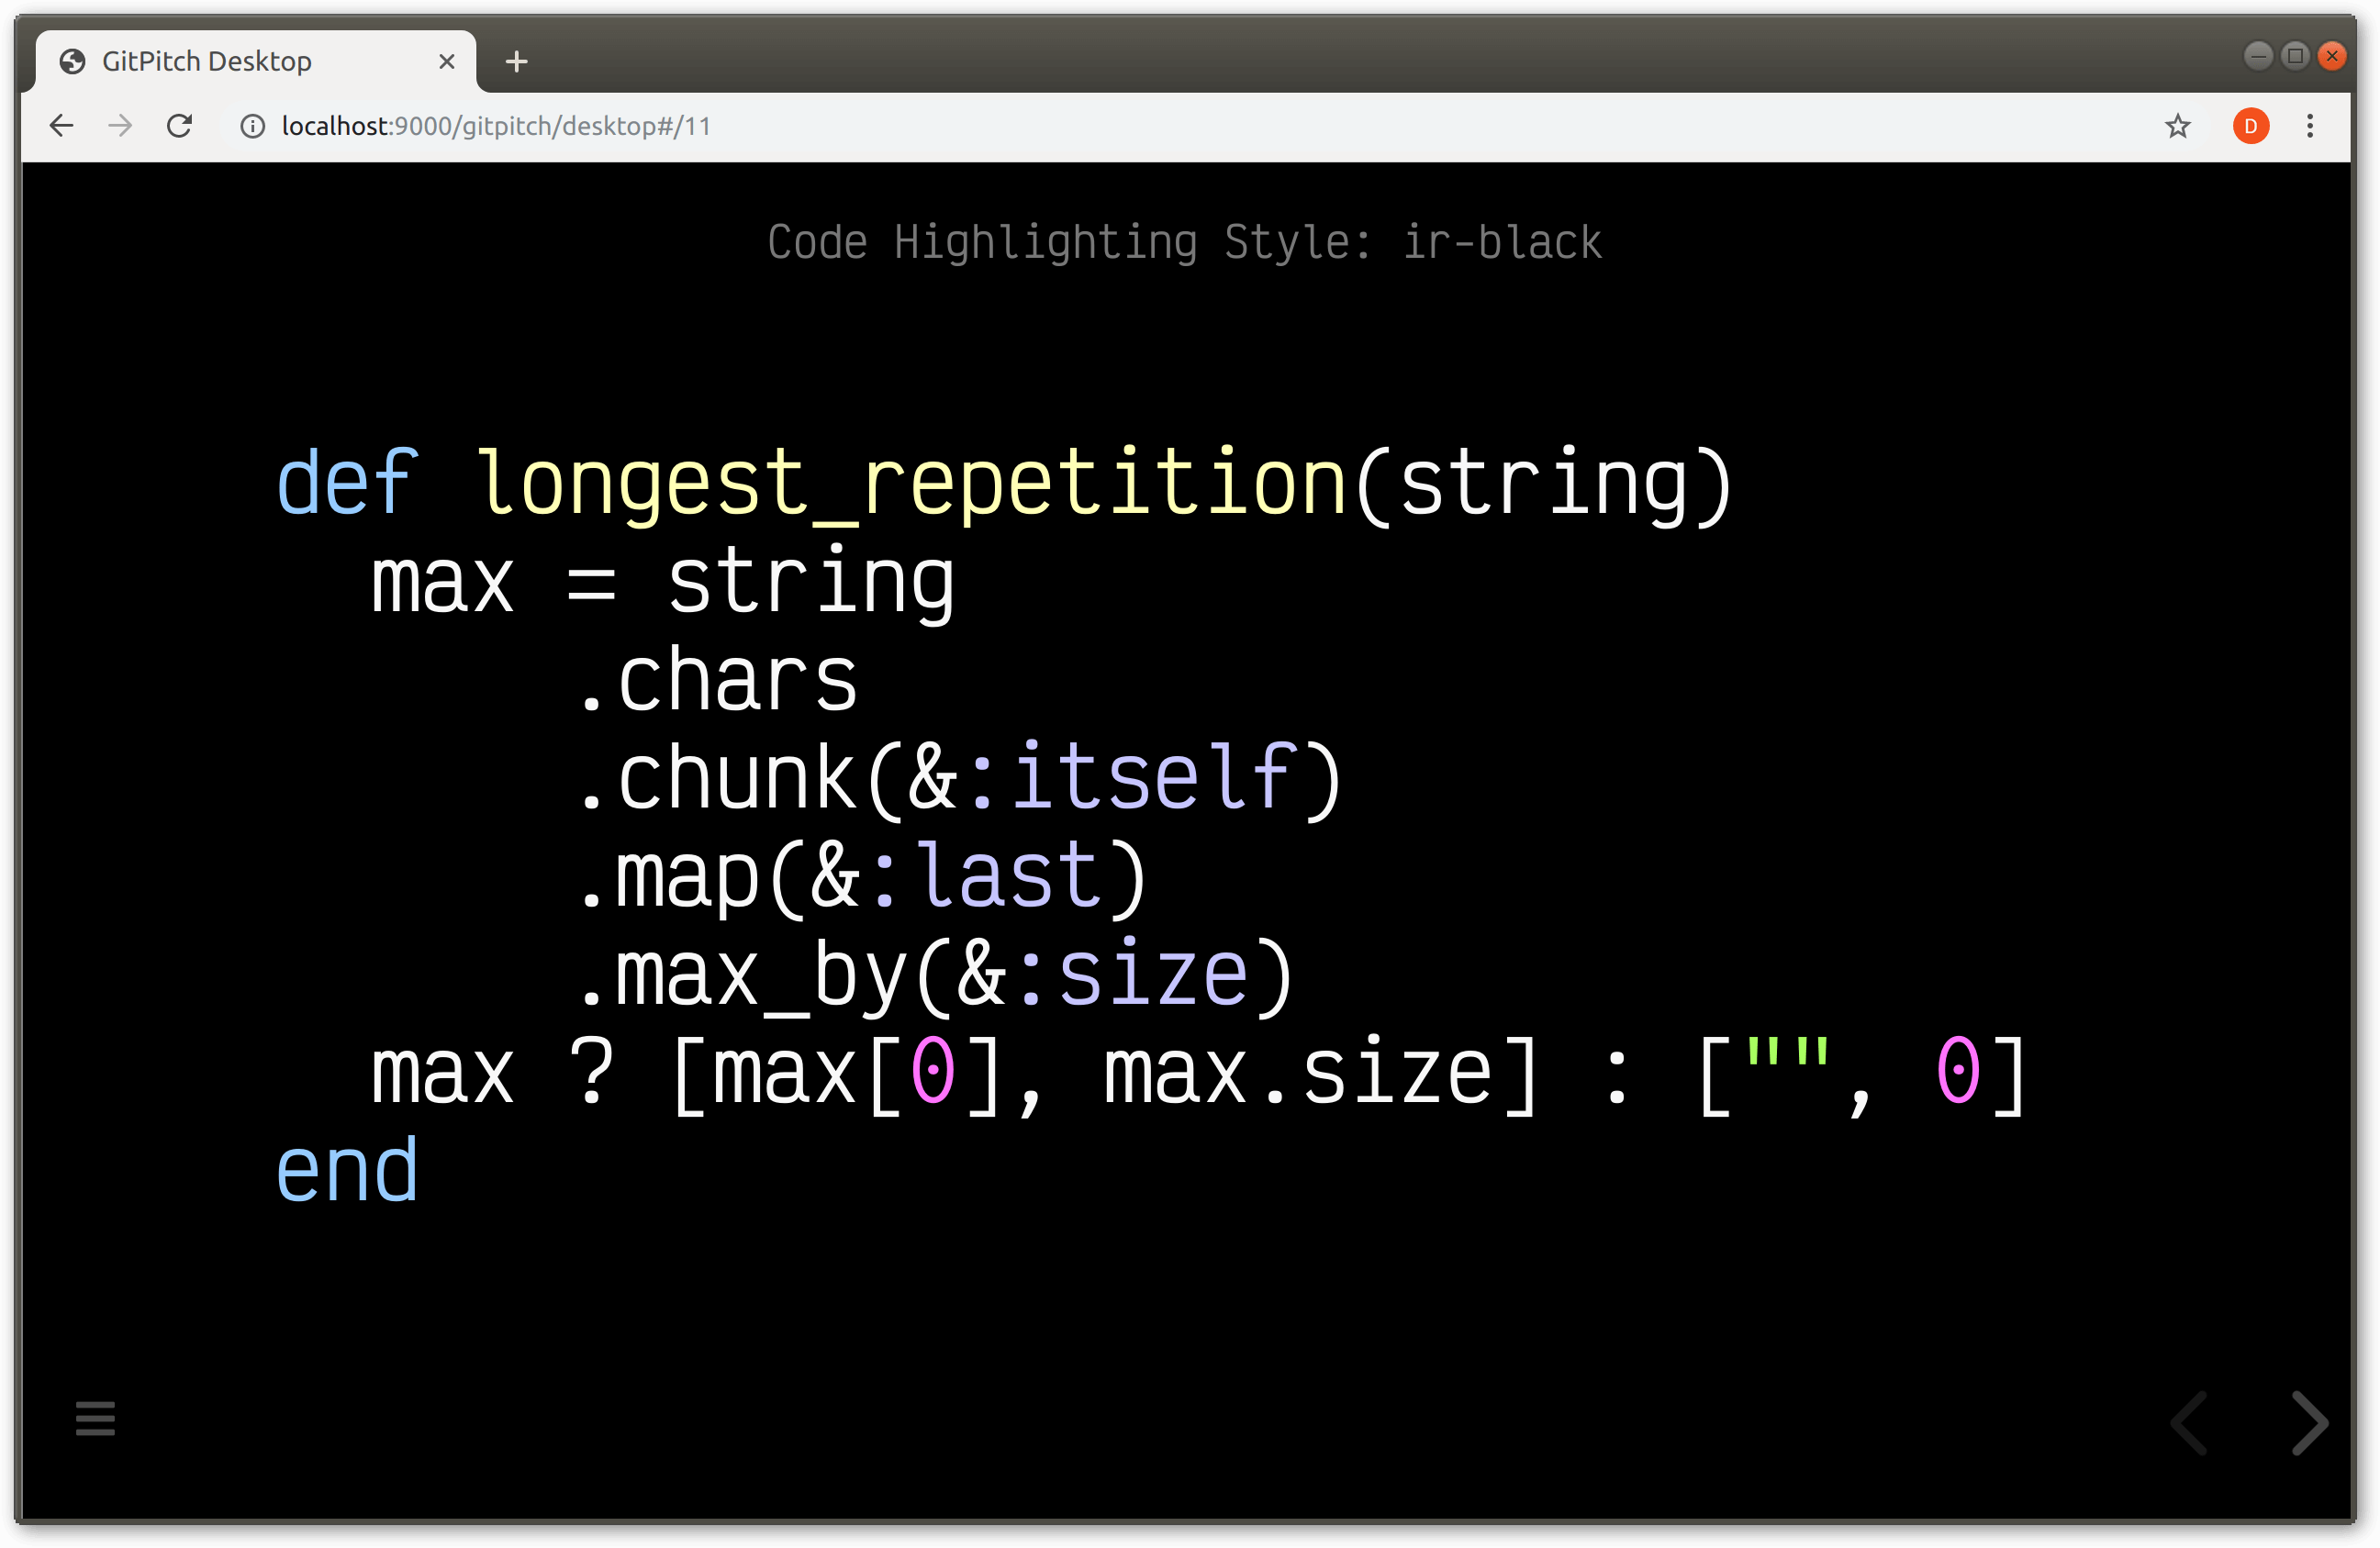The image size is (2380, 1548).
Task: Open the profile avatar labeled D
Action: coord(2250,126)
